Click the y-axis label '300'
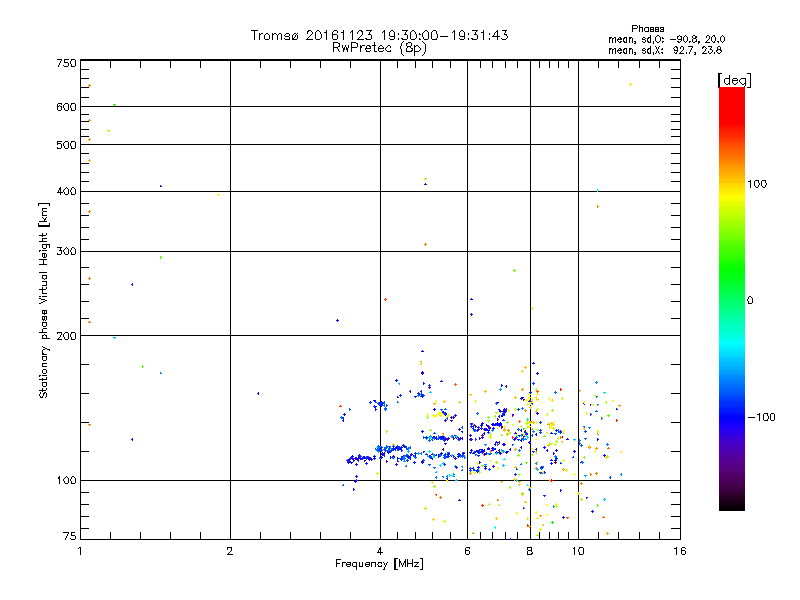 click(66, 252)
